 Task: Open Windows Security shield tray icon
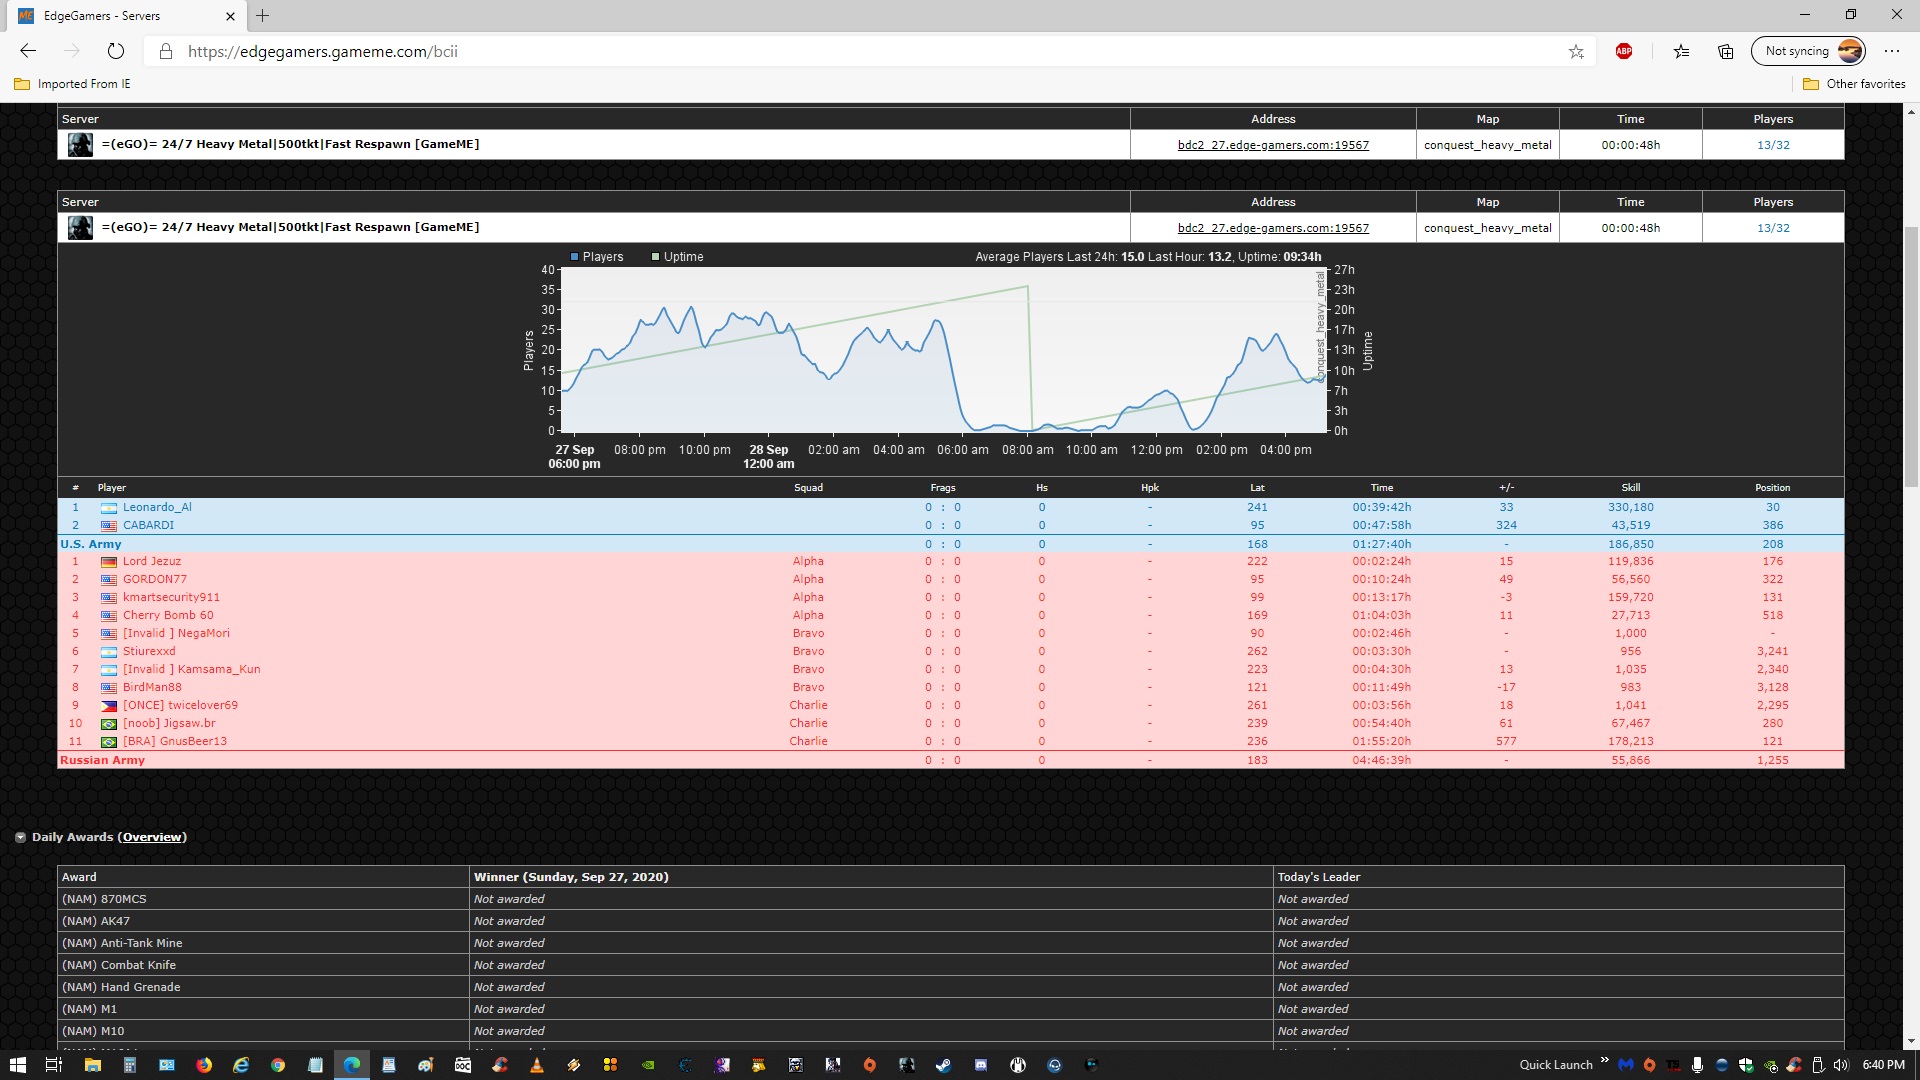point(1746,1065)
